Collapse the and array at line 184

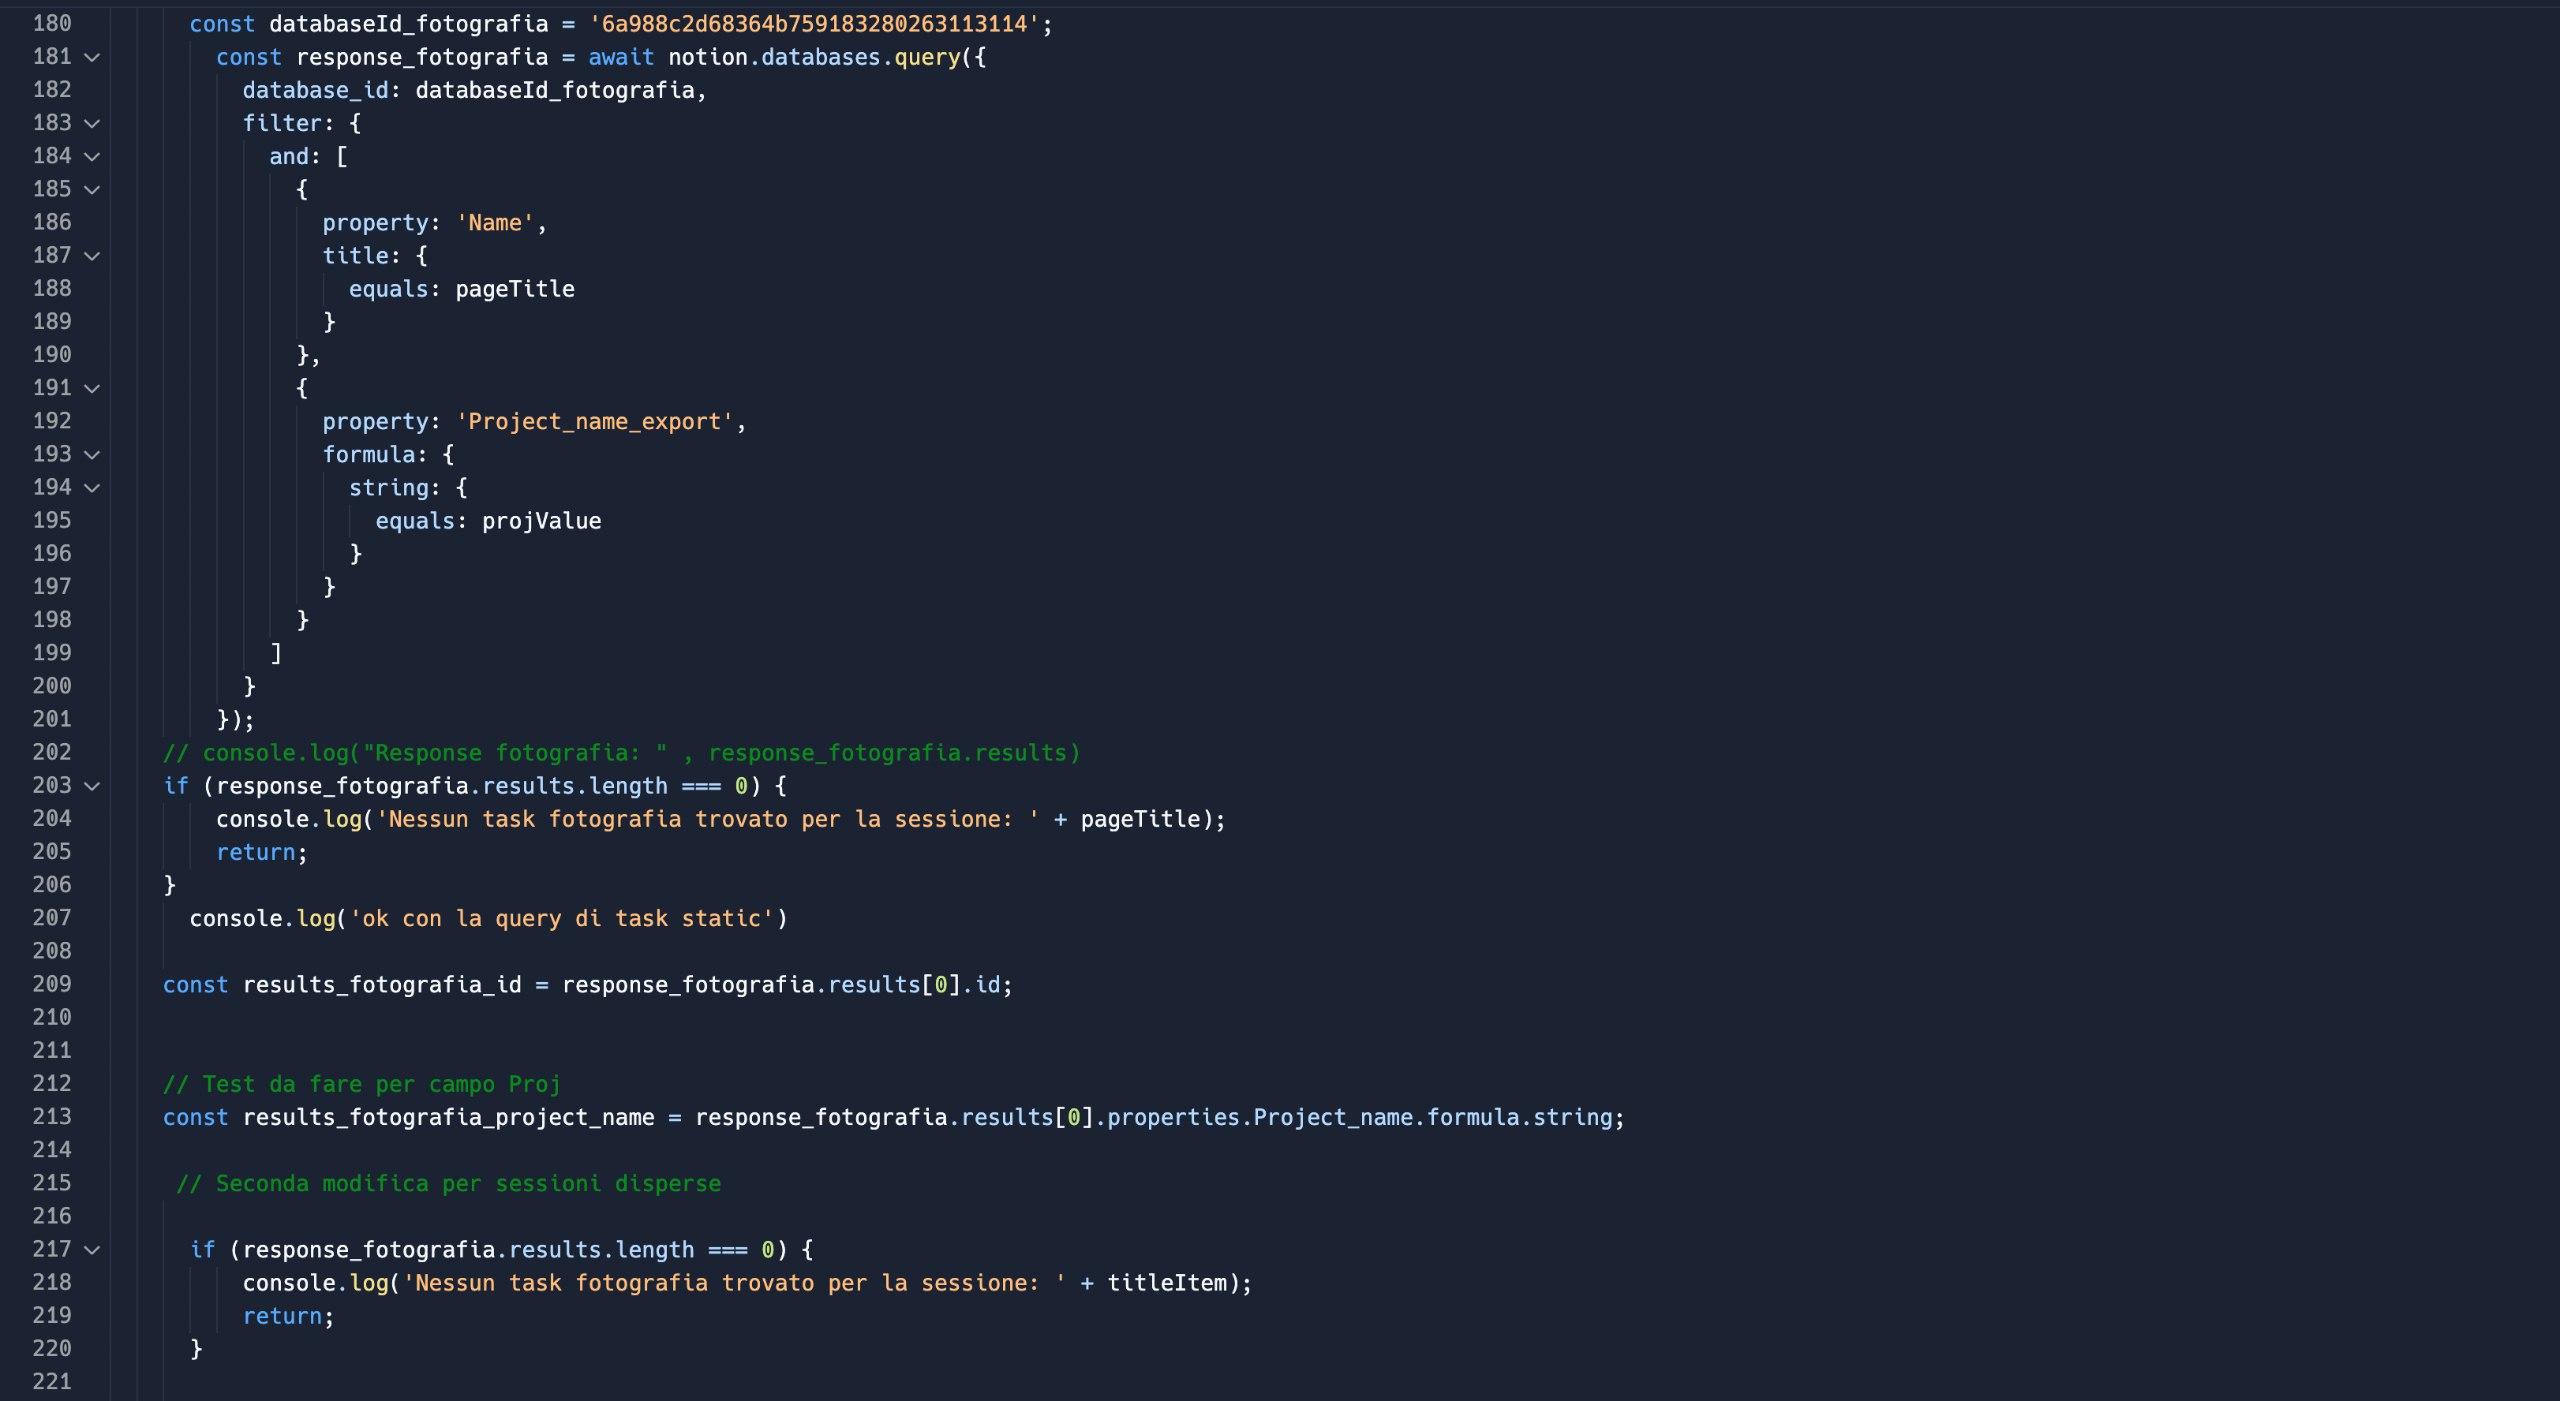[x=92, y=156]
